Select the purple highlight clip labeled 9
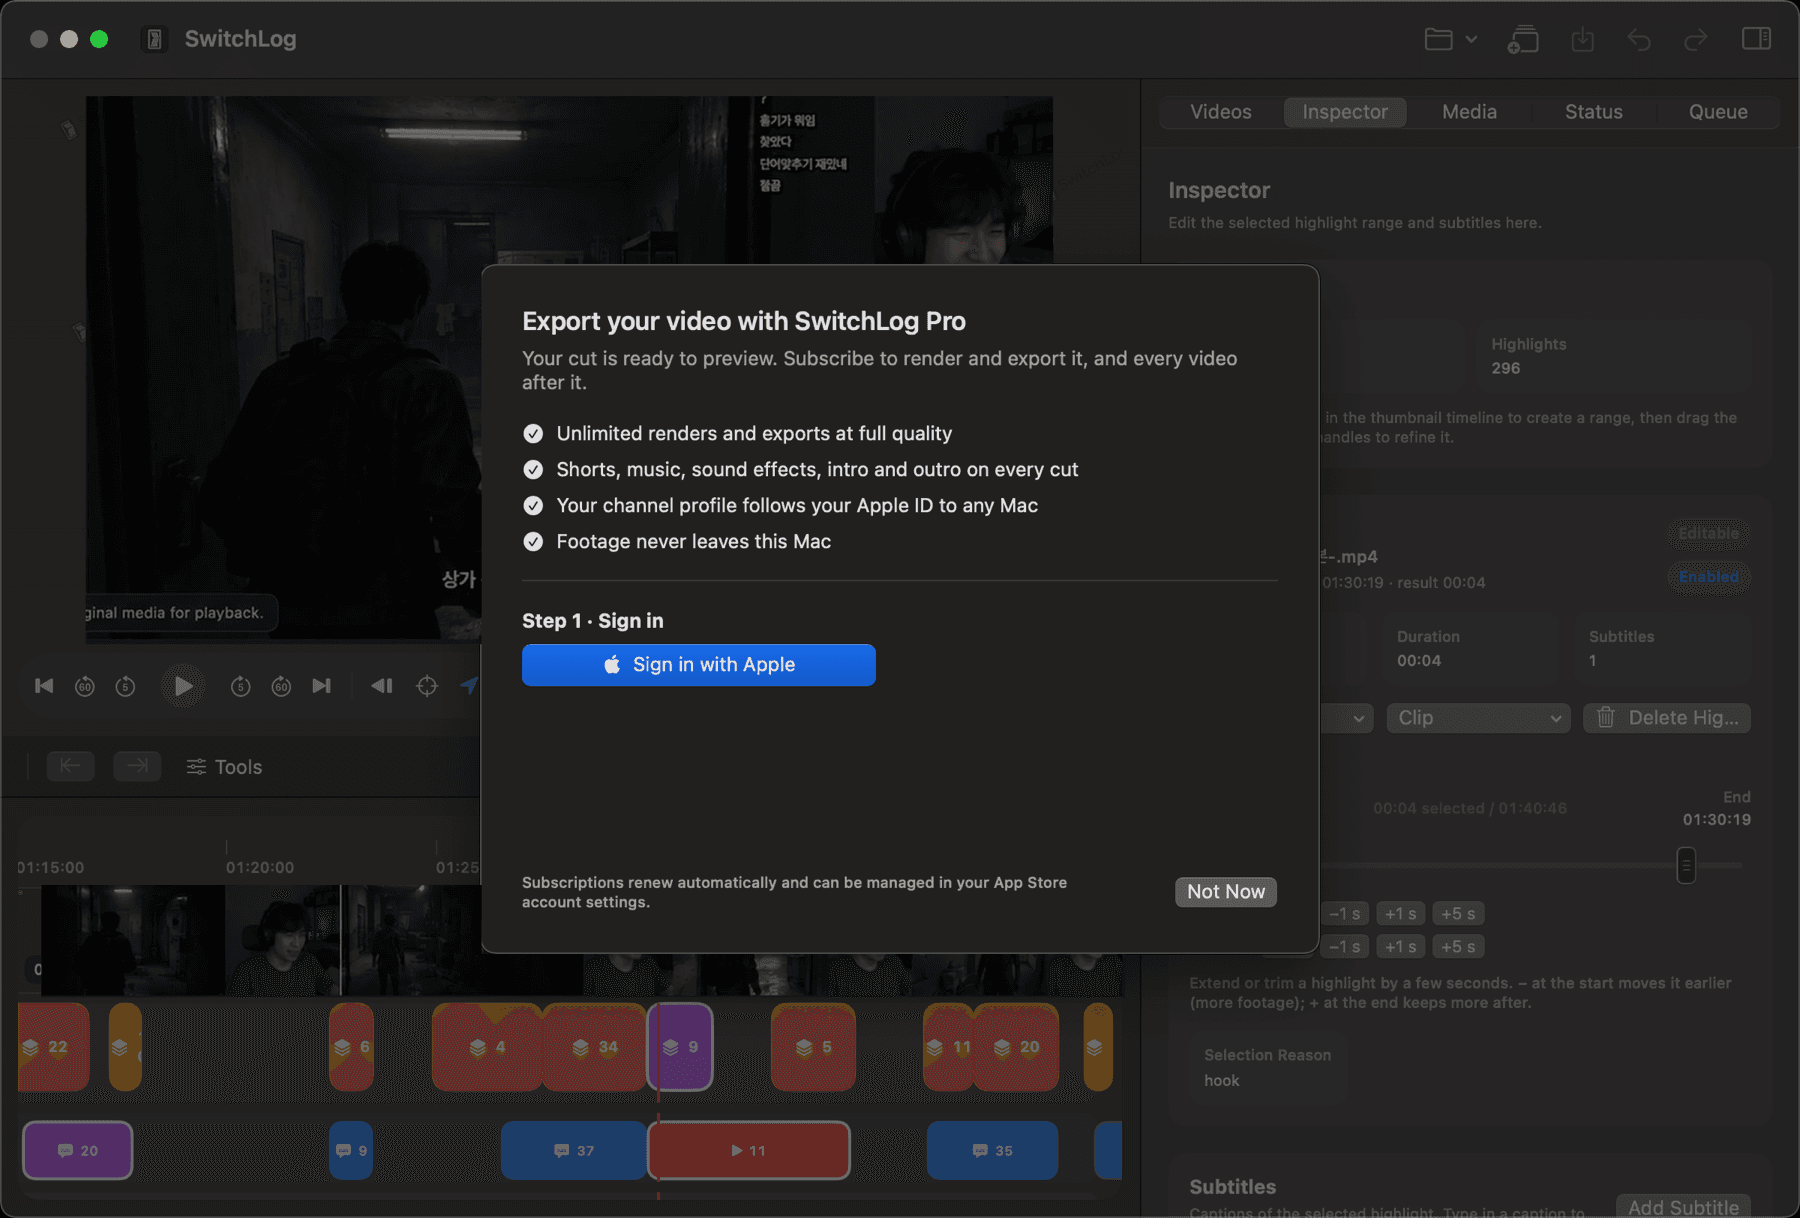This screenshot has height=1218, width=1800. (680, 1047)
